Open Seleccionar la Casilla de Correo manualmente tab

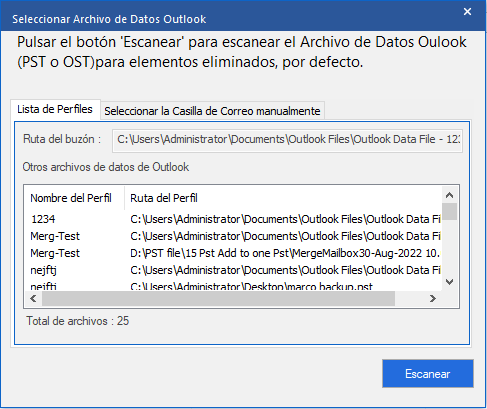212,111
